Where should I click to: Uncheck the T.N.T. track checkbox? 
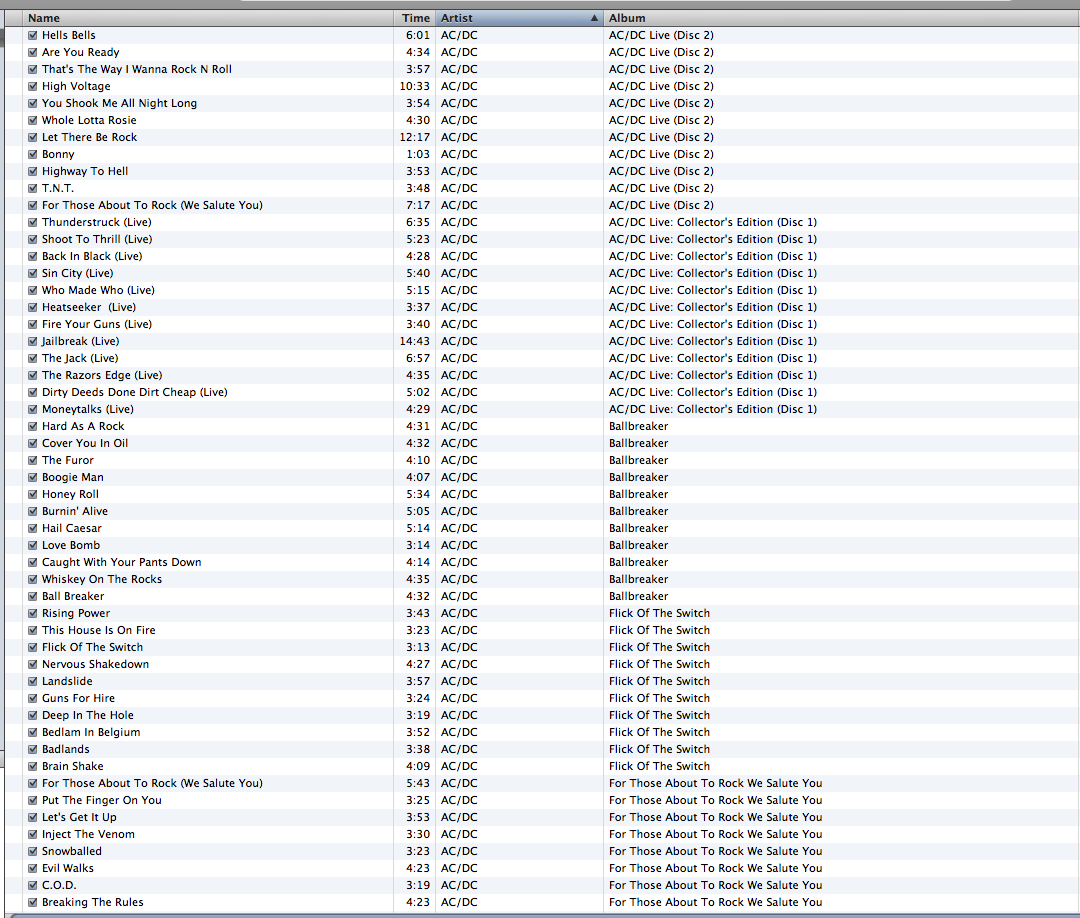tap(32, 188)
